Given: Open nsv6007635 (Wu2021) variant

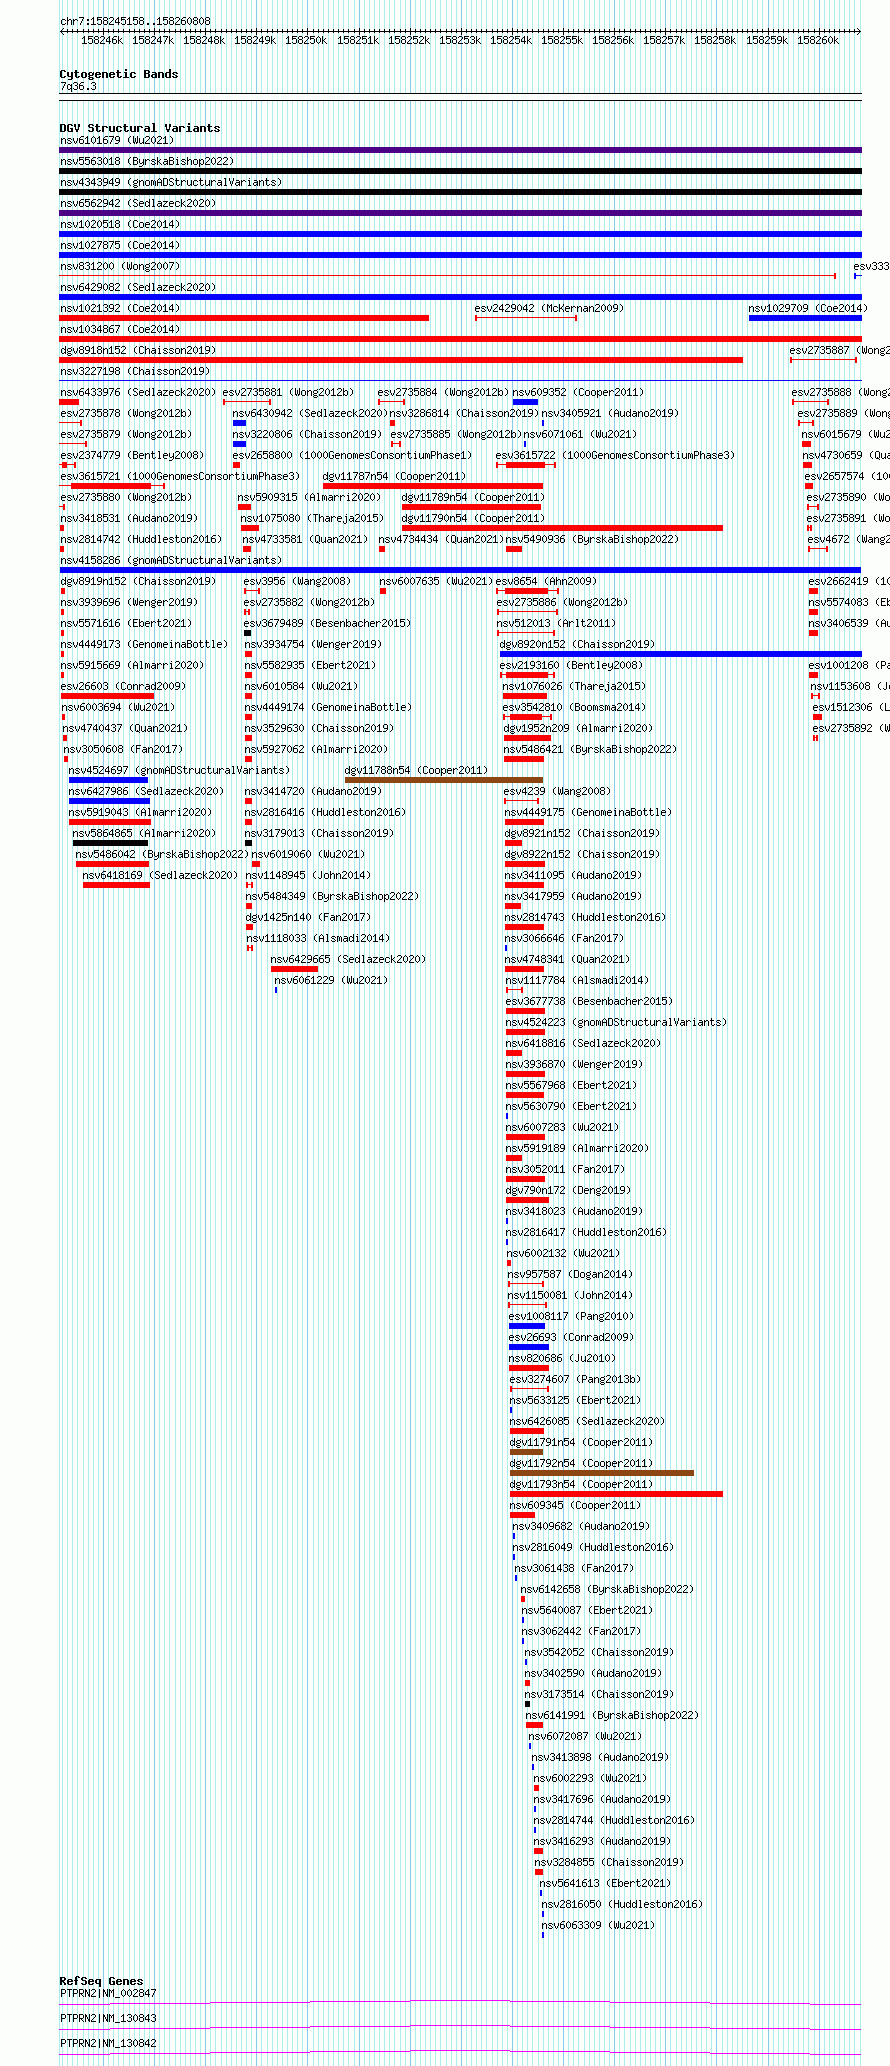Looking at the screenshot, I should pyautogui.click(x=436, y=581).
